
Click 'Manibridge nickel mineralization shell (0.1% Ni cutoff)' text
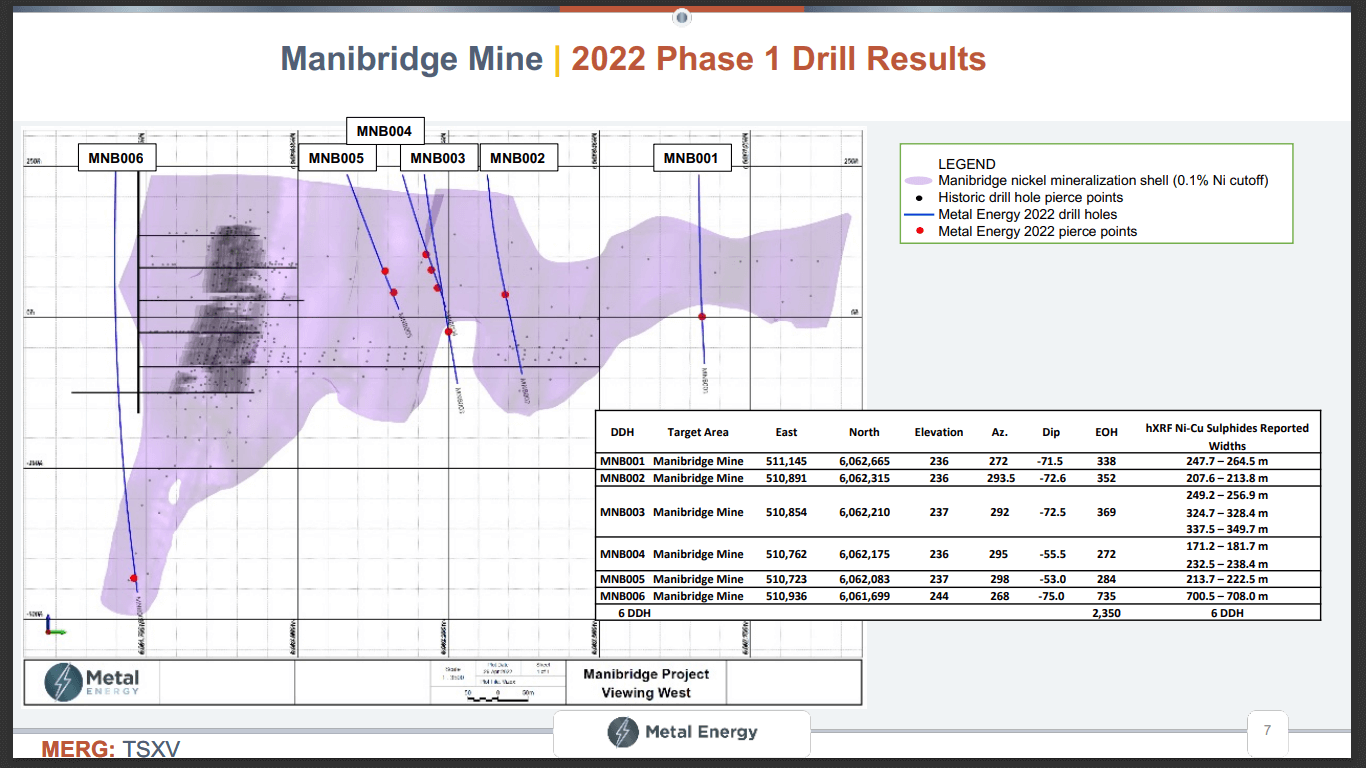1103,181
